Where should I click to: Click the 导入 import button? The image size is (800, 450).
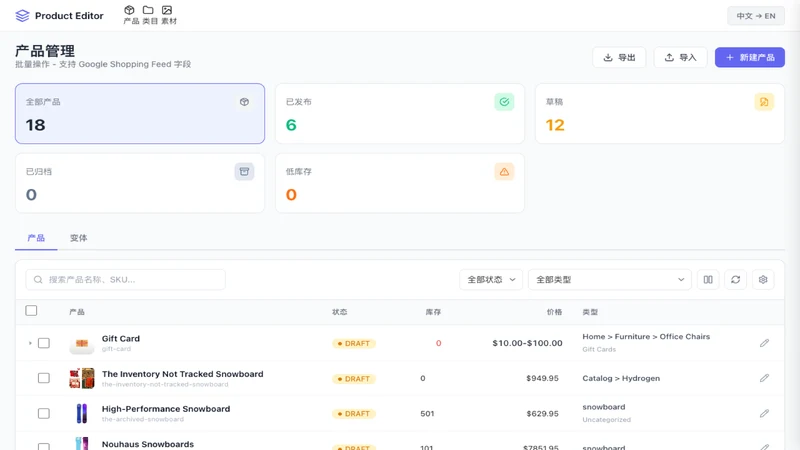(x=681, y=57)
